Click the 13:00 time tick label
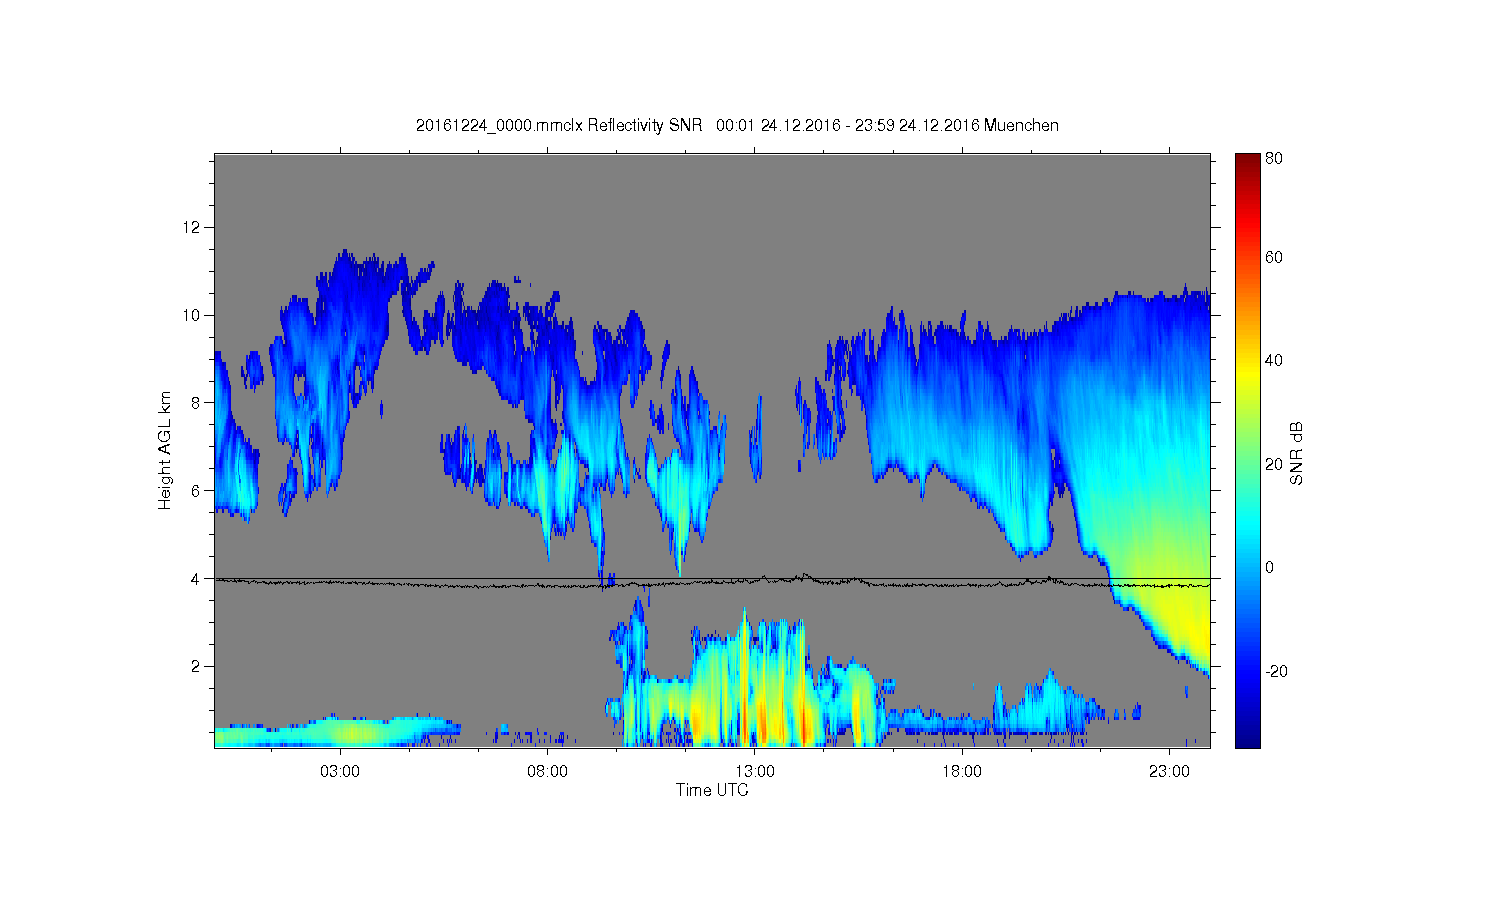Viewport: 1500px width, 900px height. [x=755, y=772]
